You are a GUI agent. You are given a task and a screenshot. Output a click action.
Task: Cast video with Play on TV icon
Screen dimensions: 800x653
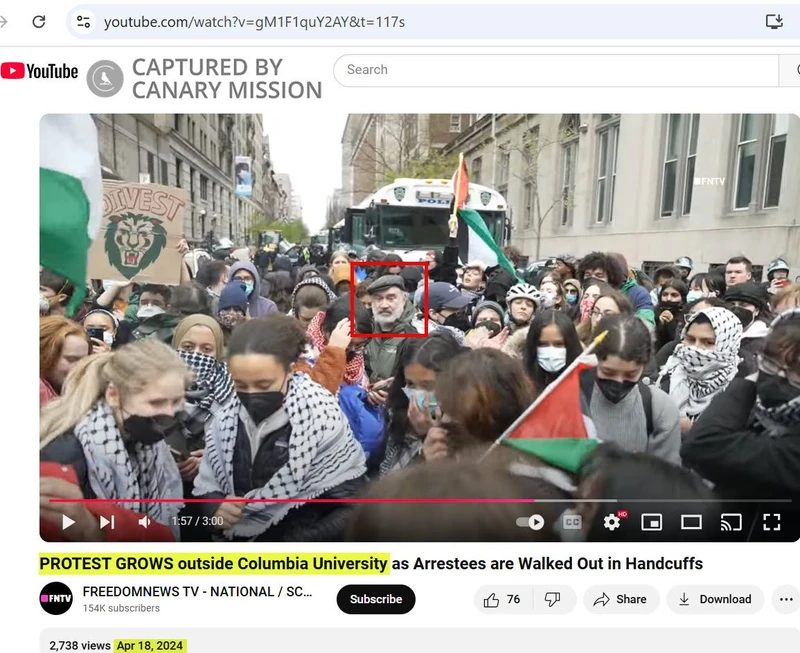(x=731, y=522)
